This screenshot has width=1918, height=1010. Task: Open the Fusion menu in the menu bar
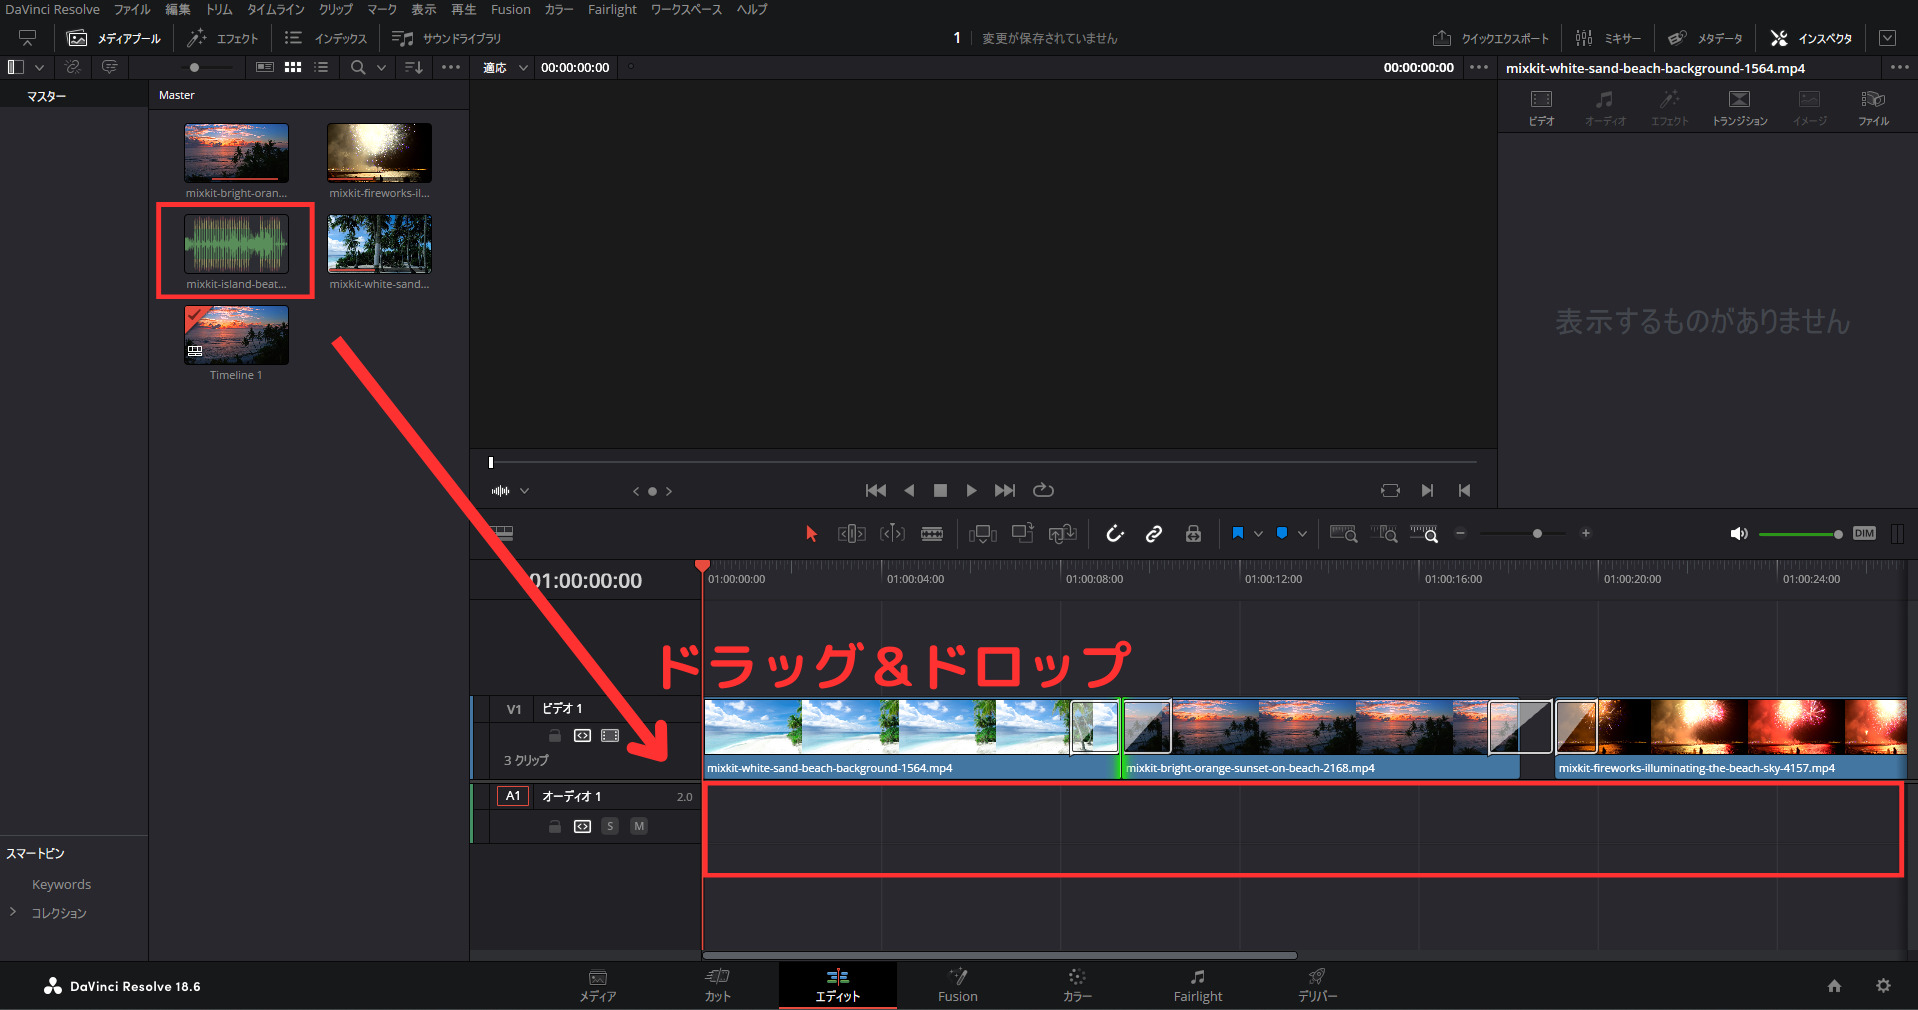[x=510, y=9]
